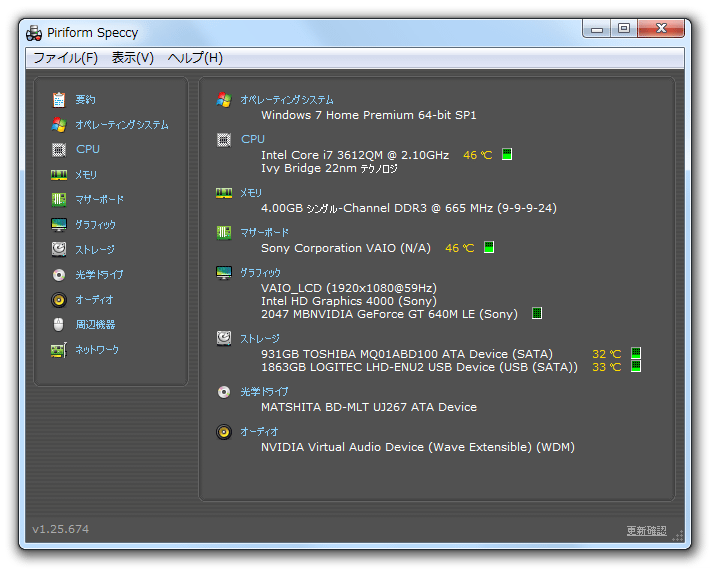Viewport: 715px width, 572px height.
Task: Click the マザーボード icon in sidebar
Action: click(x=59, y=200)
